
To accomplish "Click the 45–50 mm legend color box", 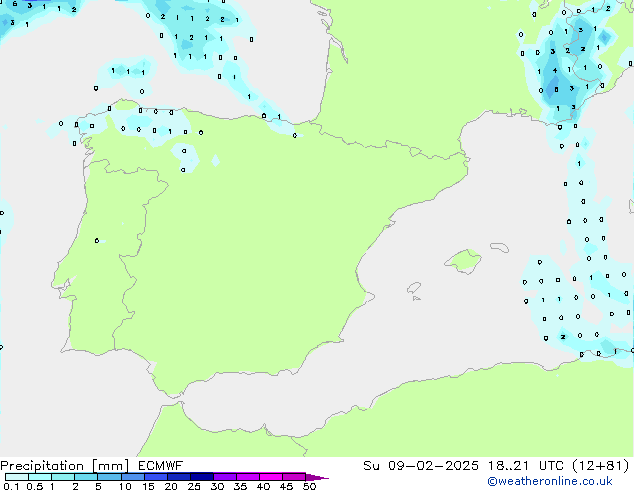I will pos(294,477).
